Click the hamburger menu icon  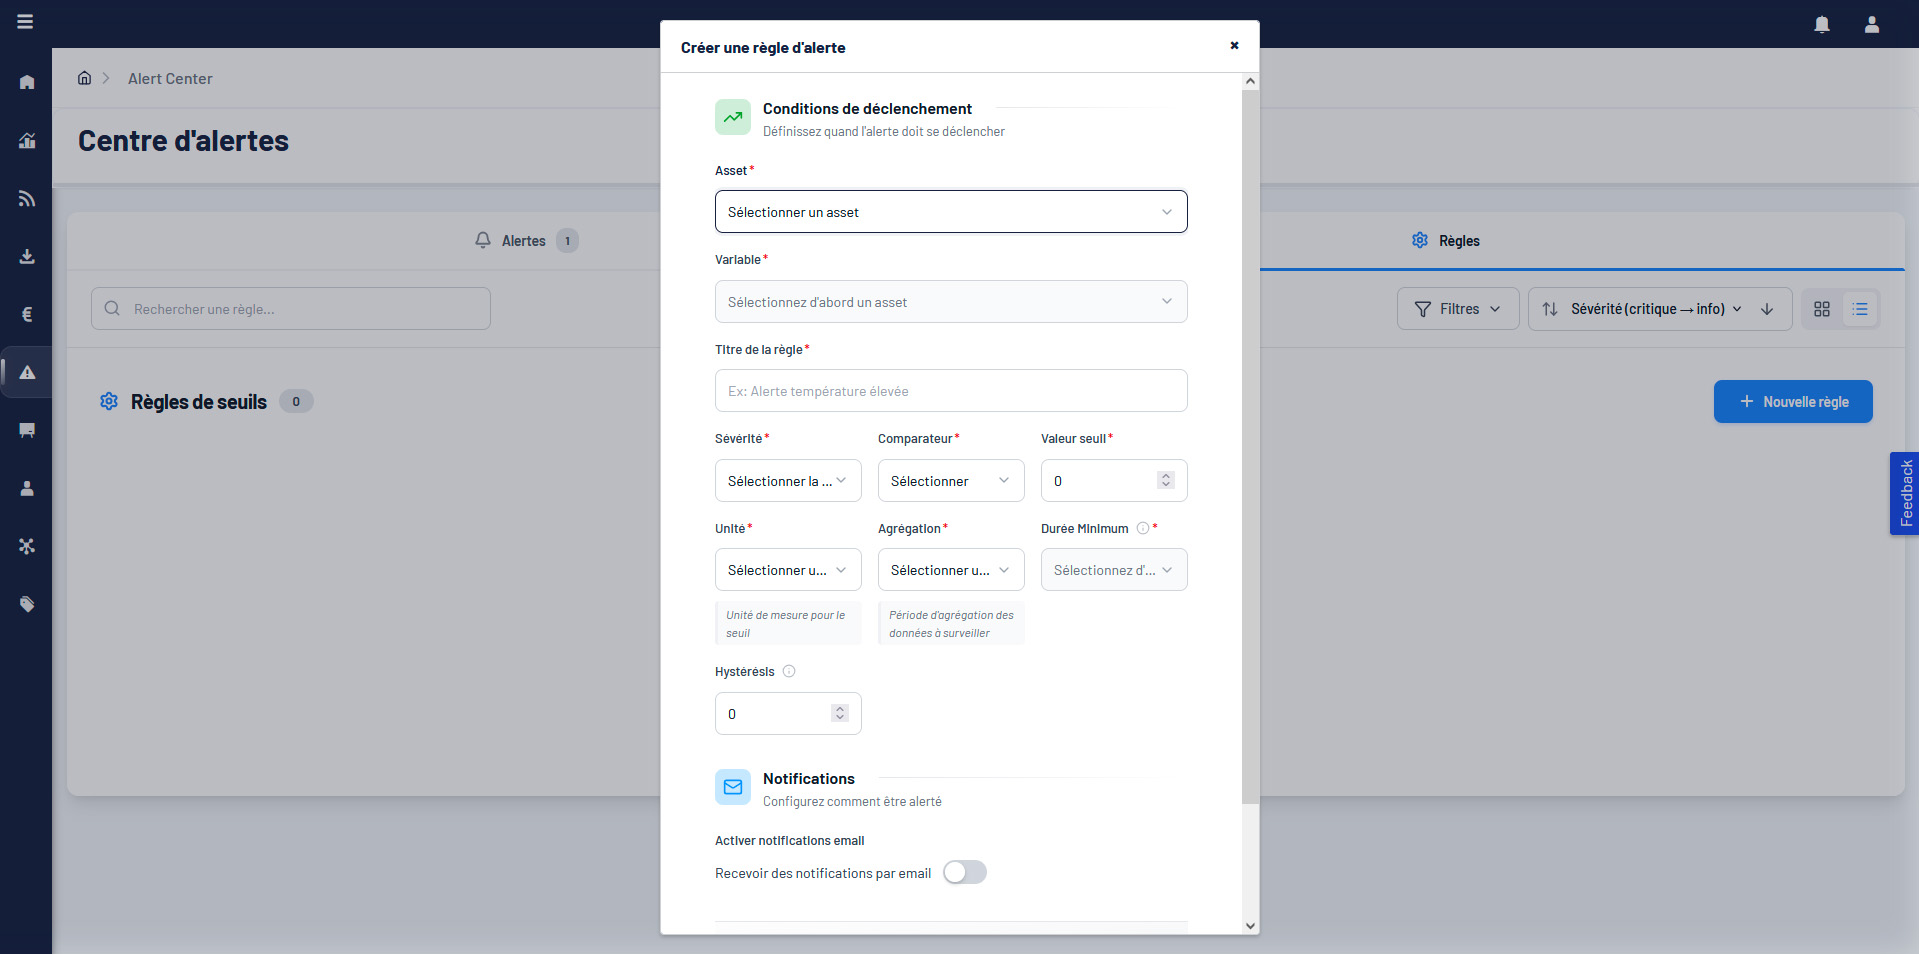click(x=25, y=22)
